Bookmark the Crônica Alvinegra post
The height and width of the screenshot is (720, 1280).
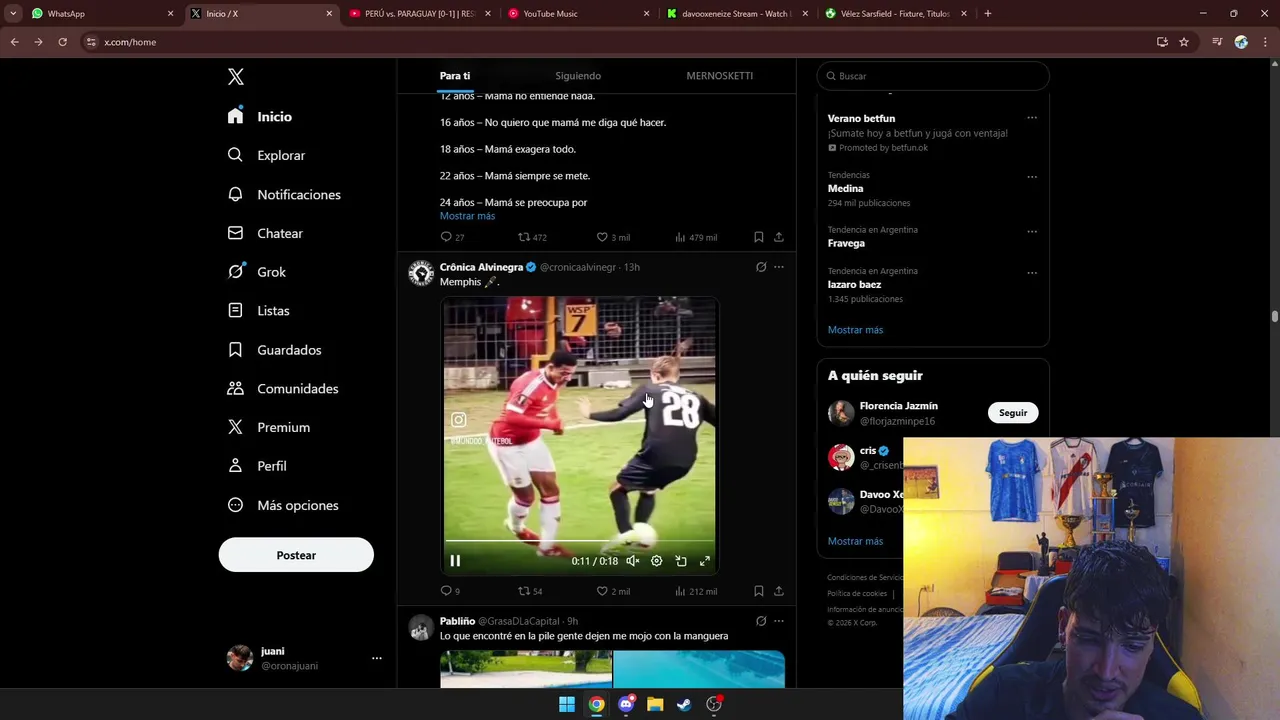[759, 591]
